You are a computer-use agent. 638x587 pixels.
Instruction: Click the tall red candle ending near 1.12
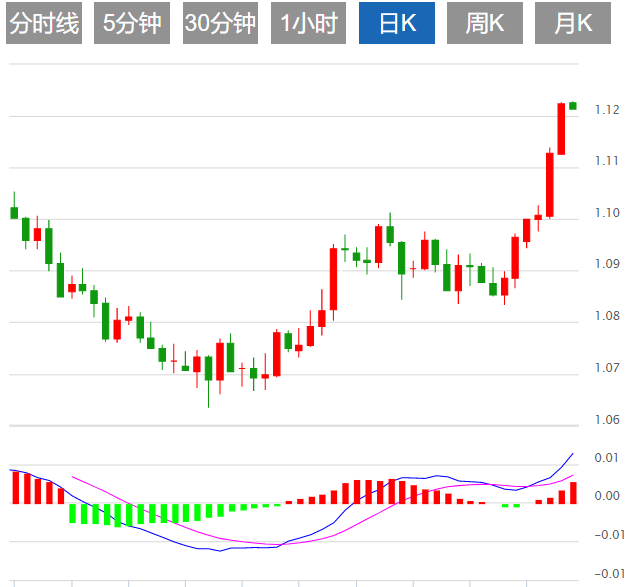pyautogui.click(x=561, y=129)
